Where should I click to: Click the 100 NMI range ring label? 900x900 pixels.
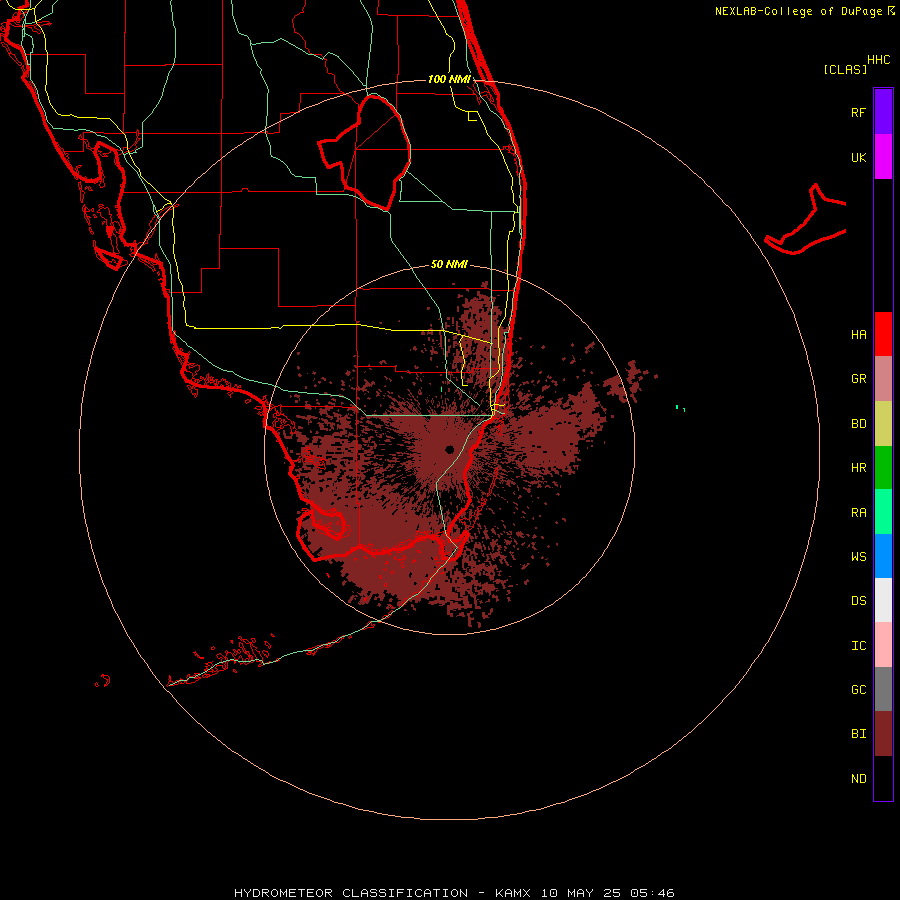click(449, 79)
